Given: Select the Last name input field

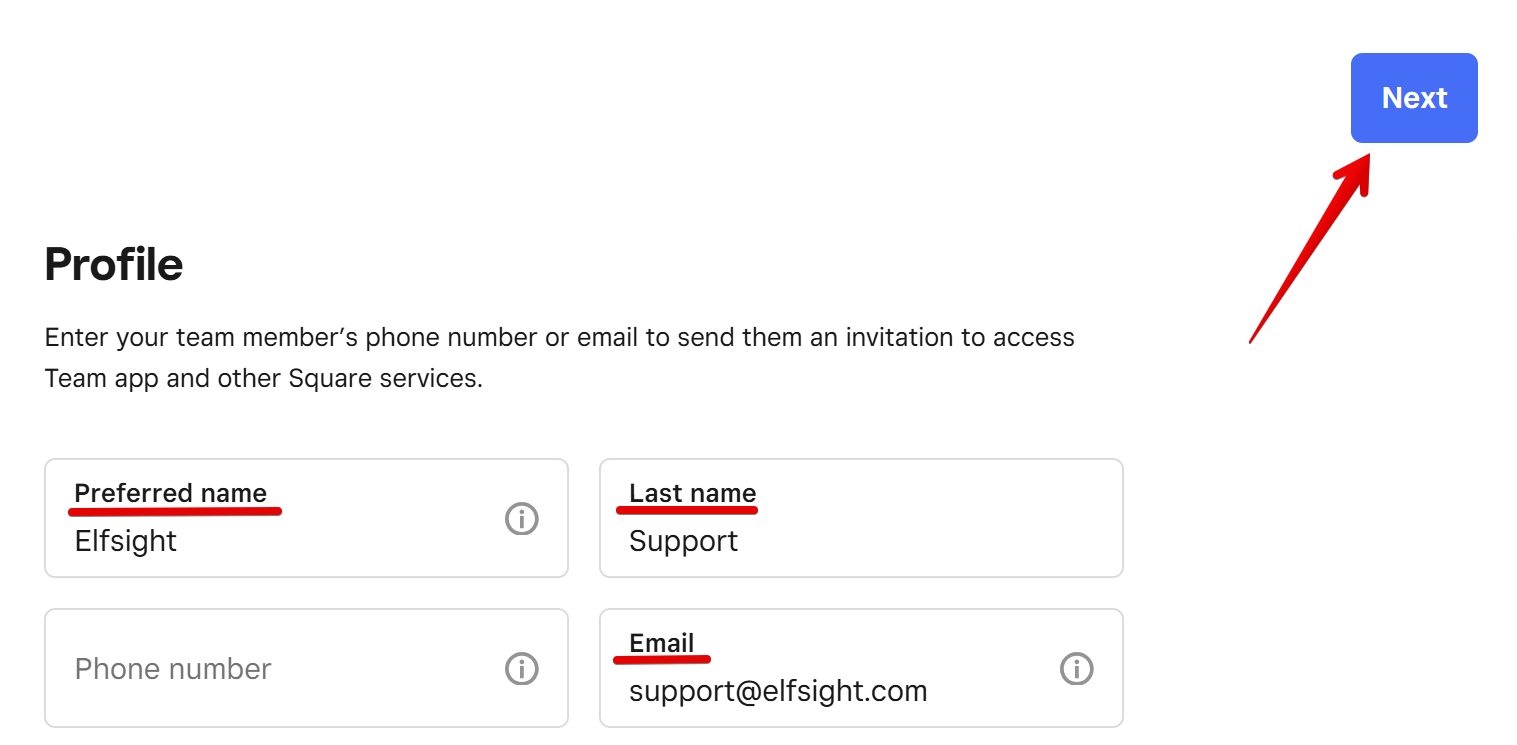Looking at the screenshot, I should 861,518.
